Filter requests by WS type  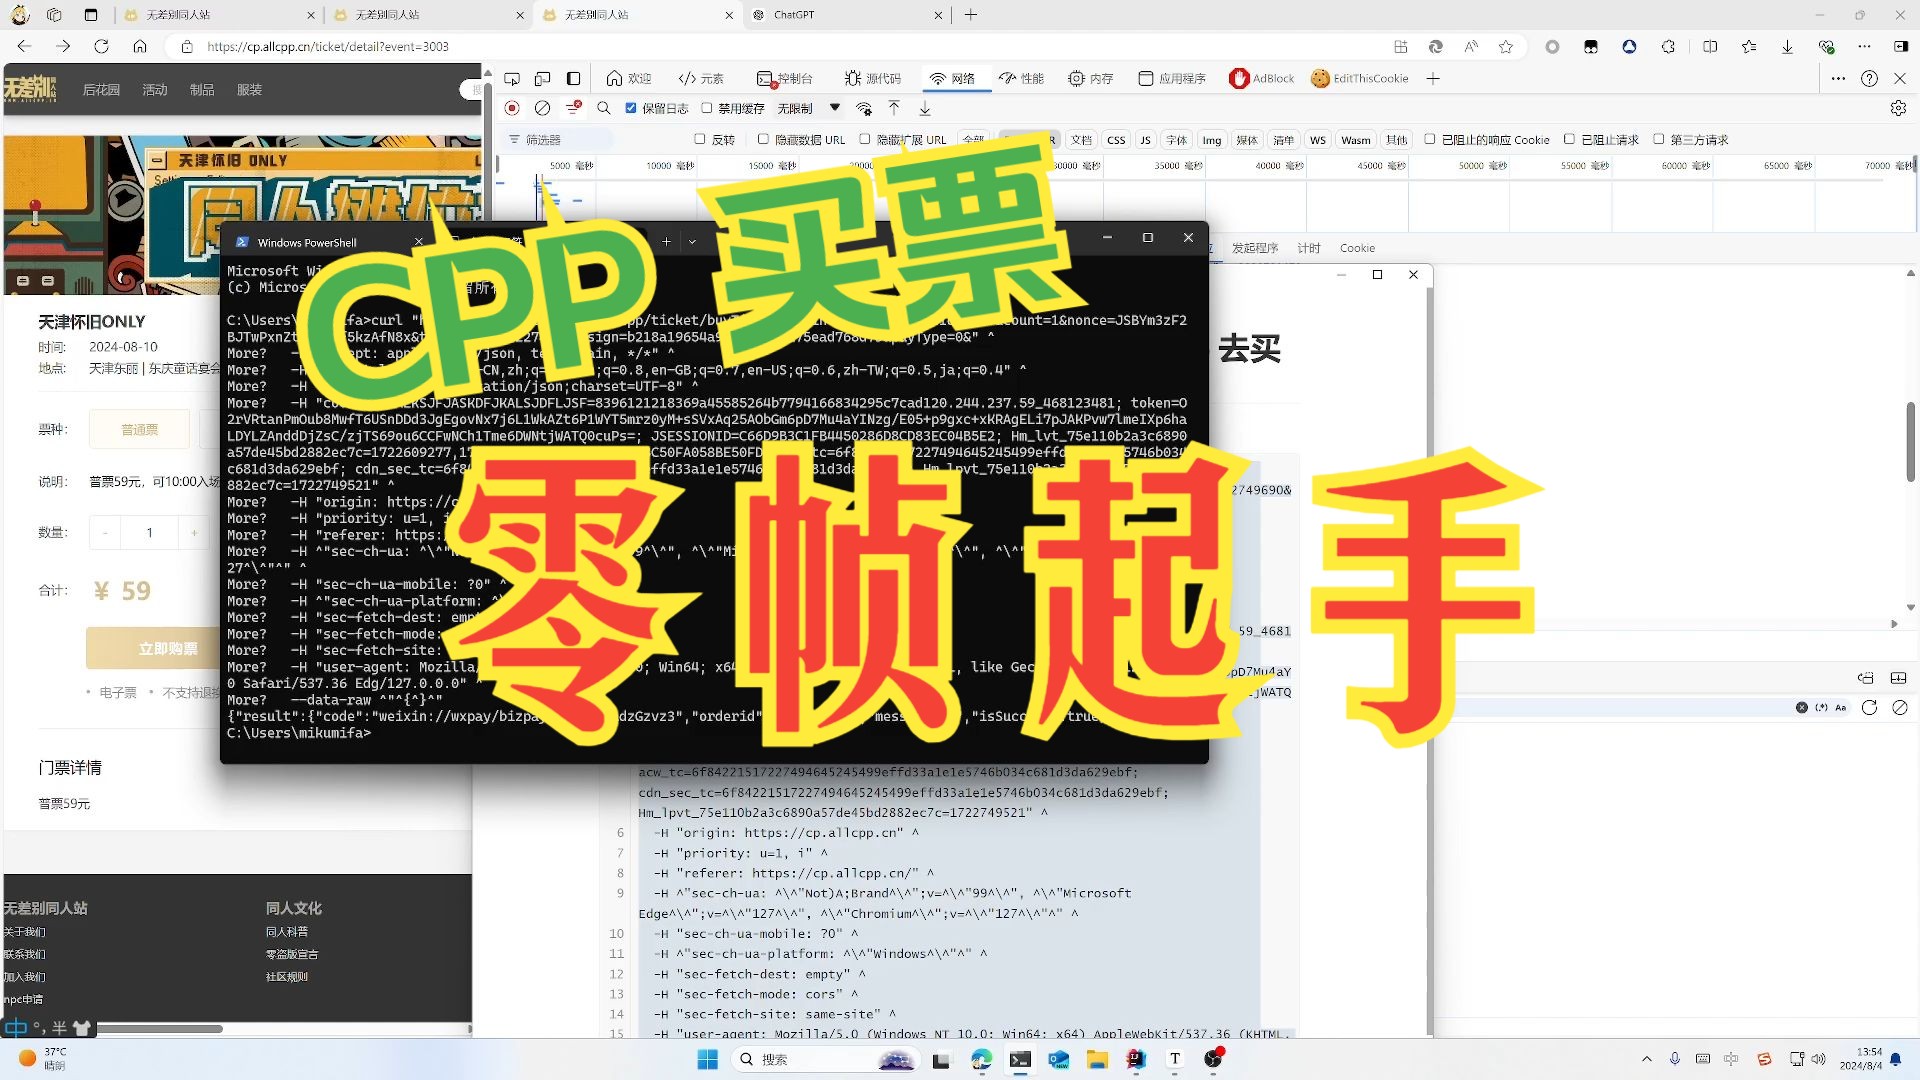click(x=1317, y=140)
